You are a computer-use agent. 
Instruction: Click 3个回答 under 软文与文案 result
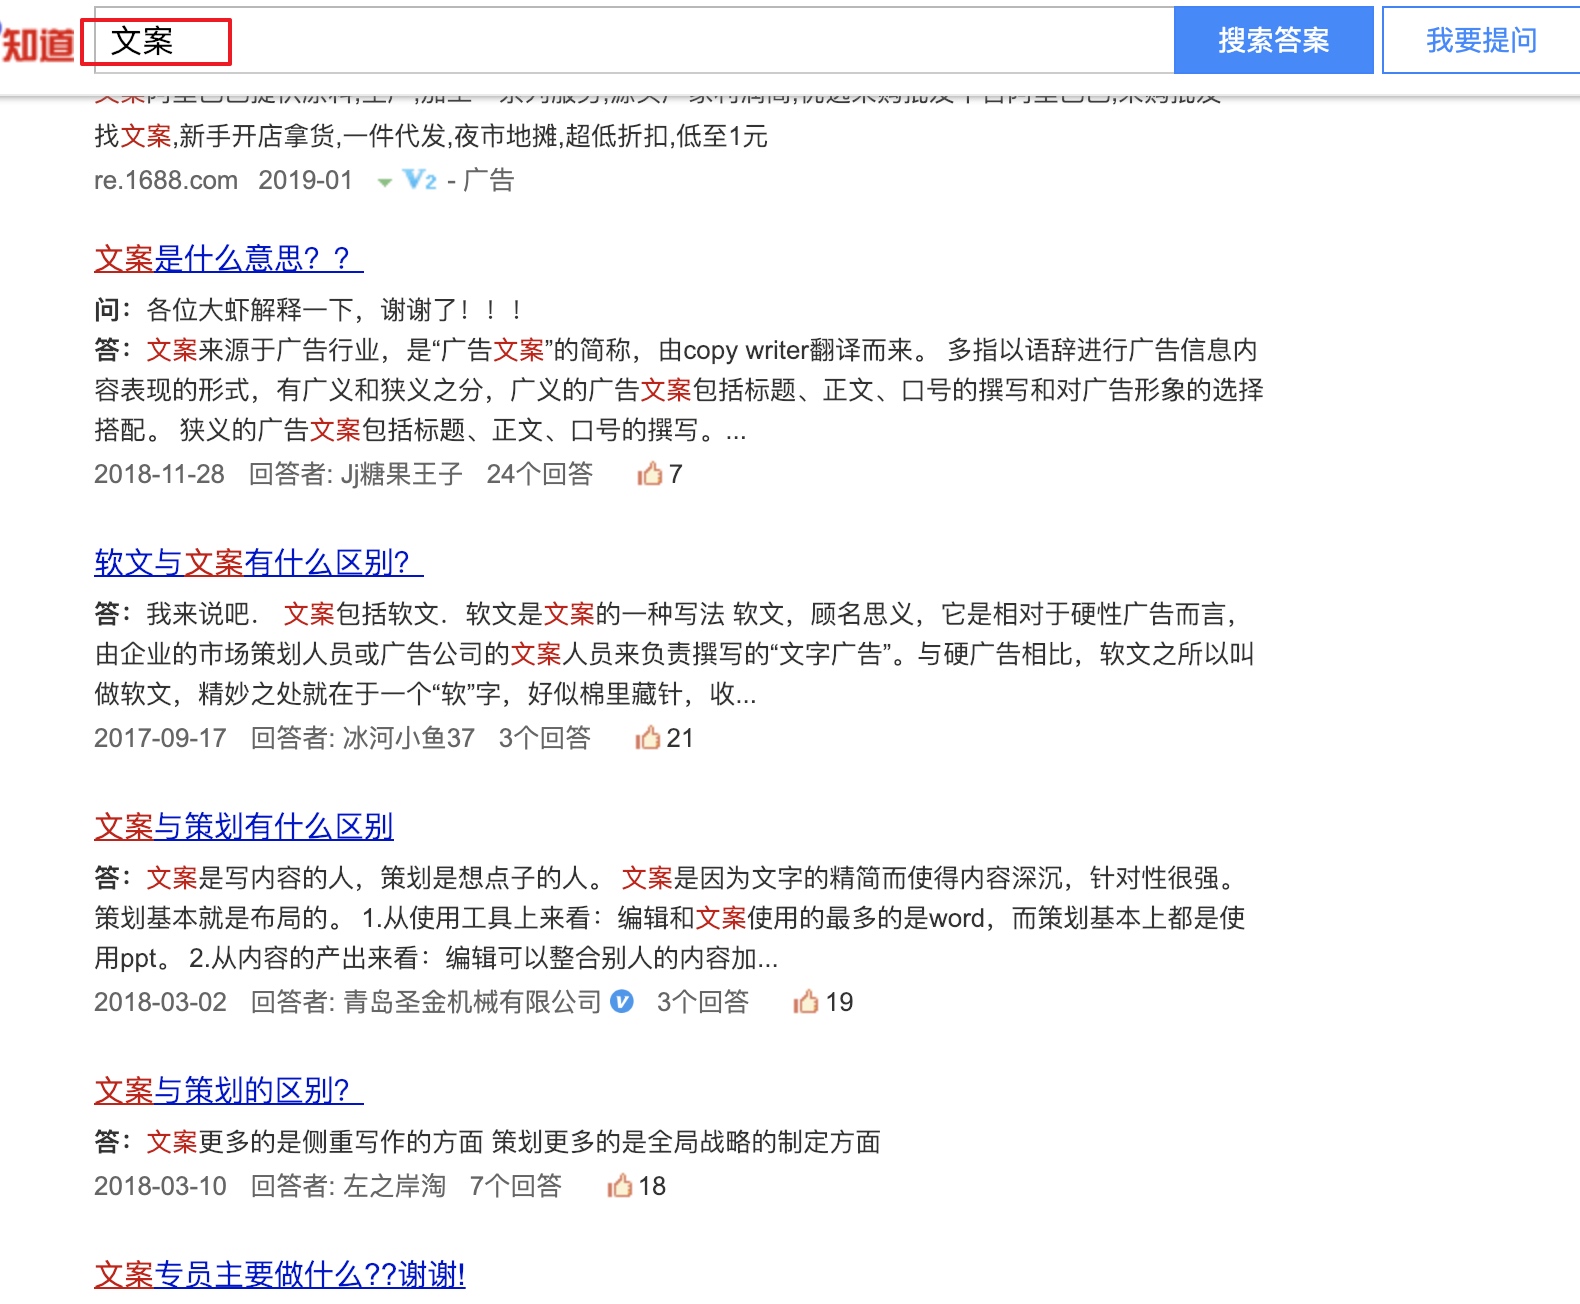click(x=545, y=738)
